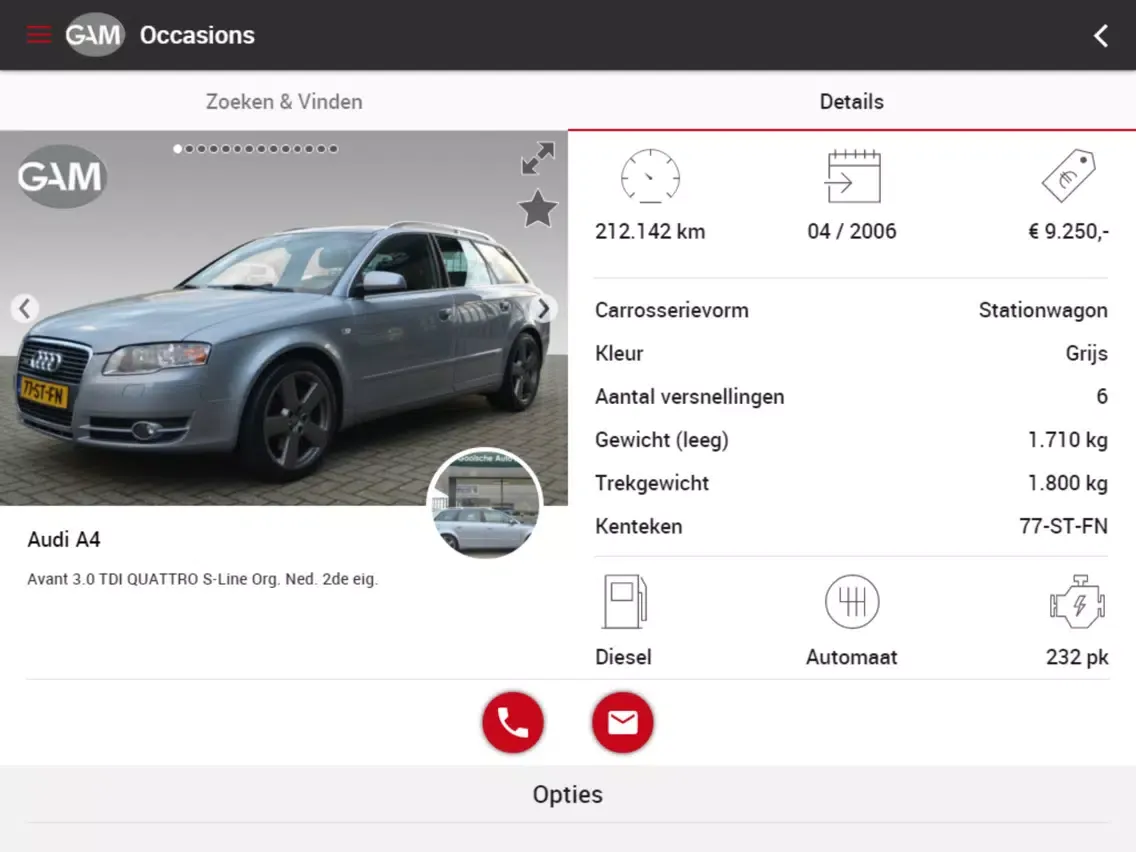This screenshot has height=852, width=1136.
Task: Switch to Zoeken & Vinden tab
Action: [284, 101]
